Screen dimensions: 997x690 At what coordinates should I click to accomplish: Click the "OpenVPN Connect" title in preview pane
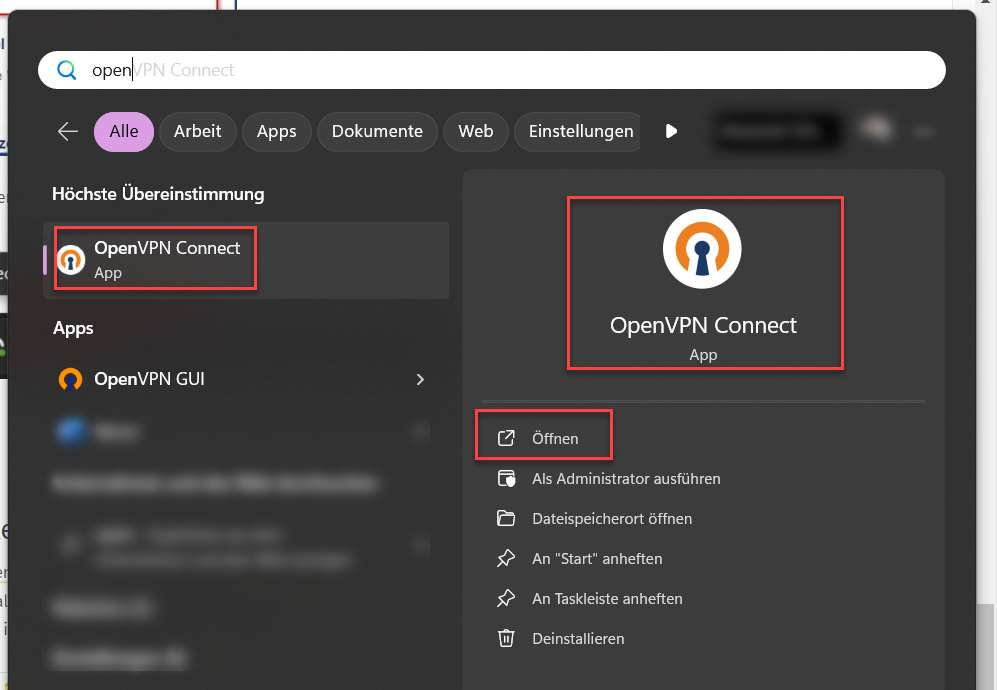point(703,326)
